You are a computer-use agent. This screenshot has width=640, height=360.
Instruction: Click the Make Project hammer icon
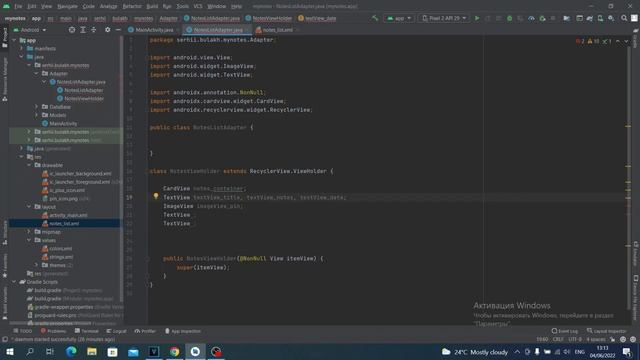(375, 18)
